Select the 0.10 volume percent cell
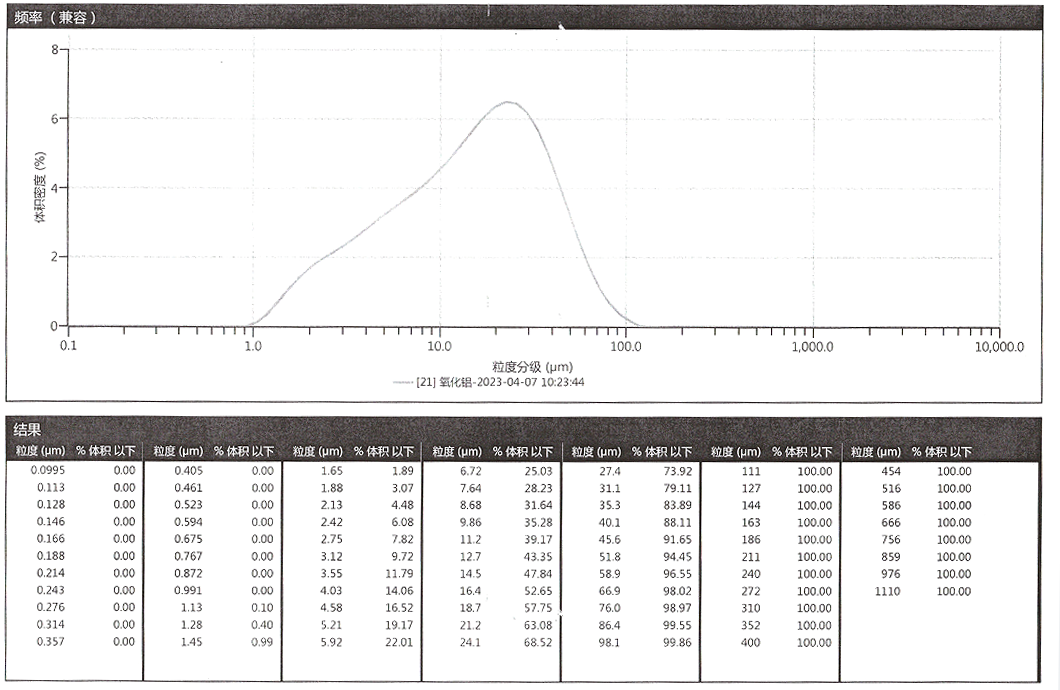Screen dimensions: 1060x690 [261, 608]
